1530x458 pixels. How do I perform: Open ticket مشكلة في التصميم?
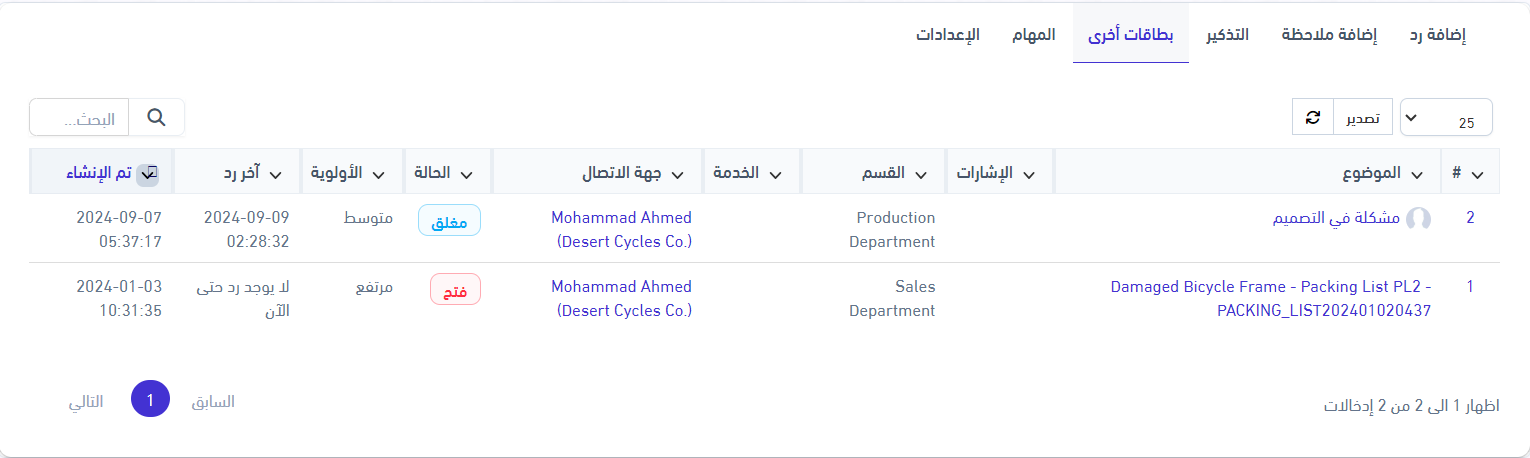(1341, 218)
